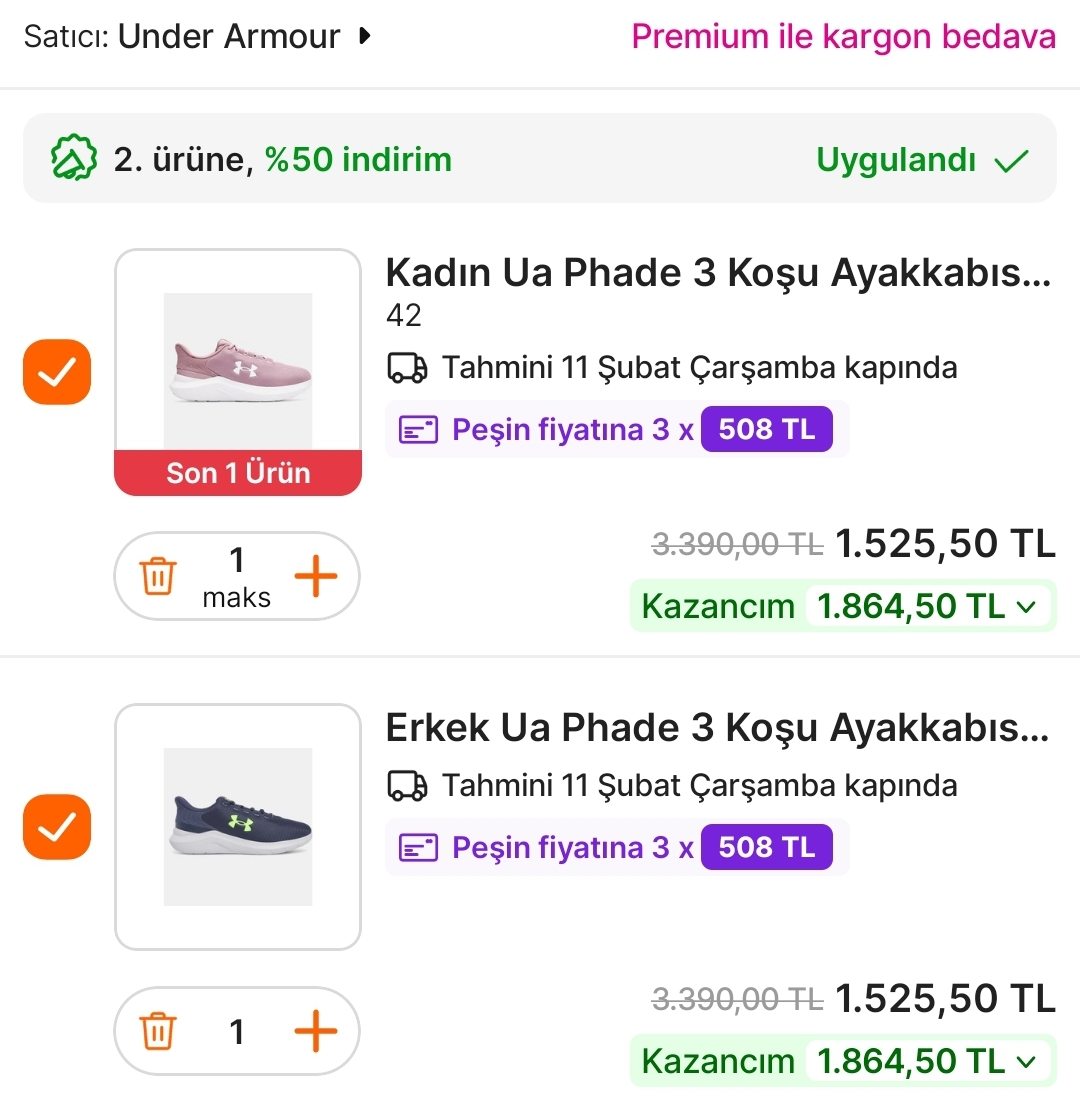
Task: Tap delivery truck icon on women's shoe
Action: [x=407, y=368]
